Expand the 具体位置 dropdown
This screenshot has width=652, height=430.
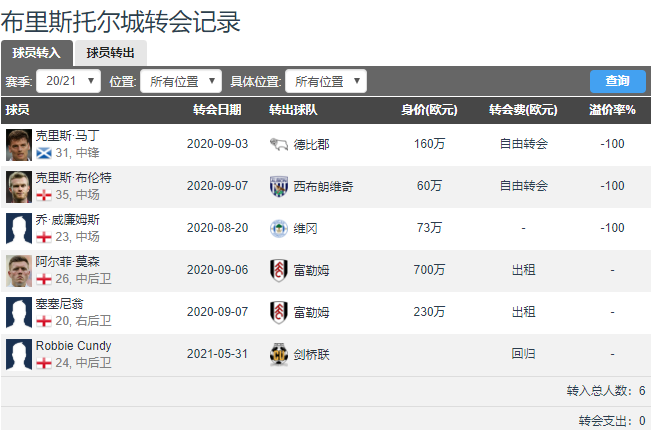(x=326, y=81)
